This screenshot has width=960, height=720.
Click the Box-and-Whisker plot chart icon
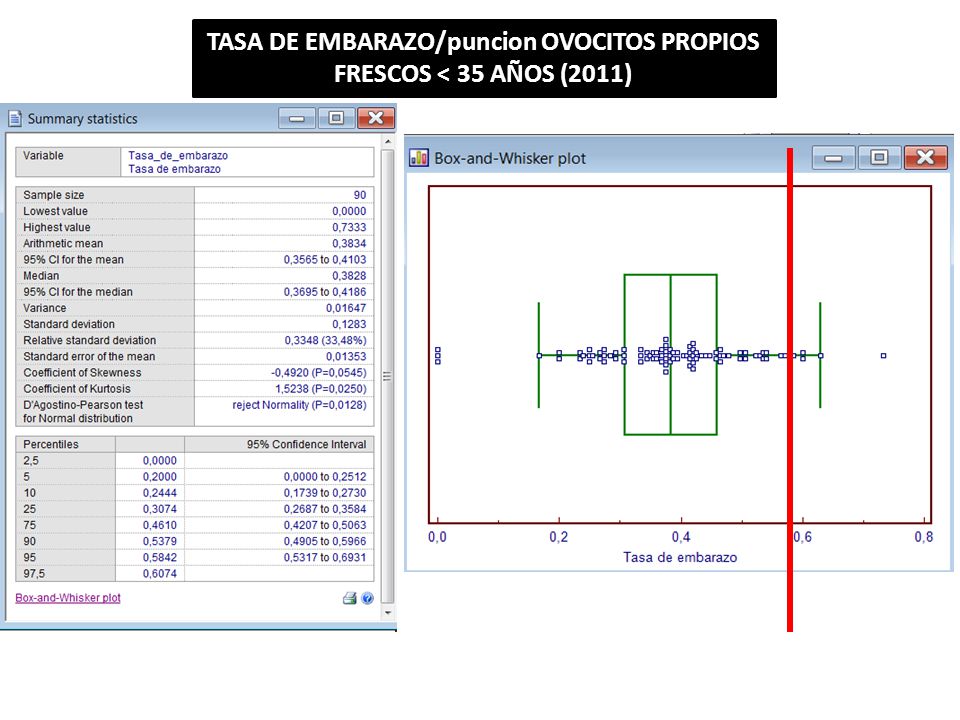[419, 158]
